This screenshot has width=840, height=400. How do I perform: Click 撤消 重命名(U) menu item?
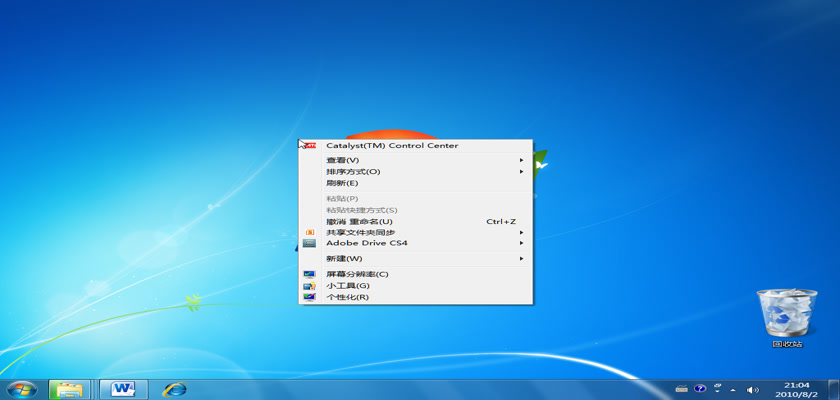click(360, 221)
